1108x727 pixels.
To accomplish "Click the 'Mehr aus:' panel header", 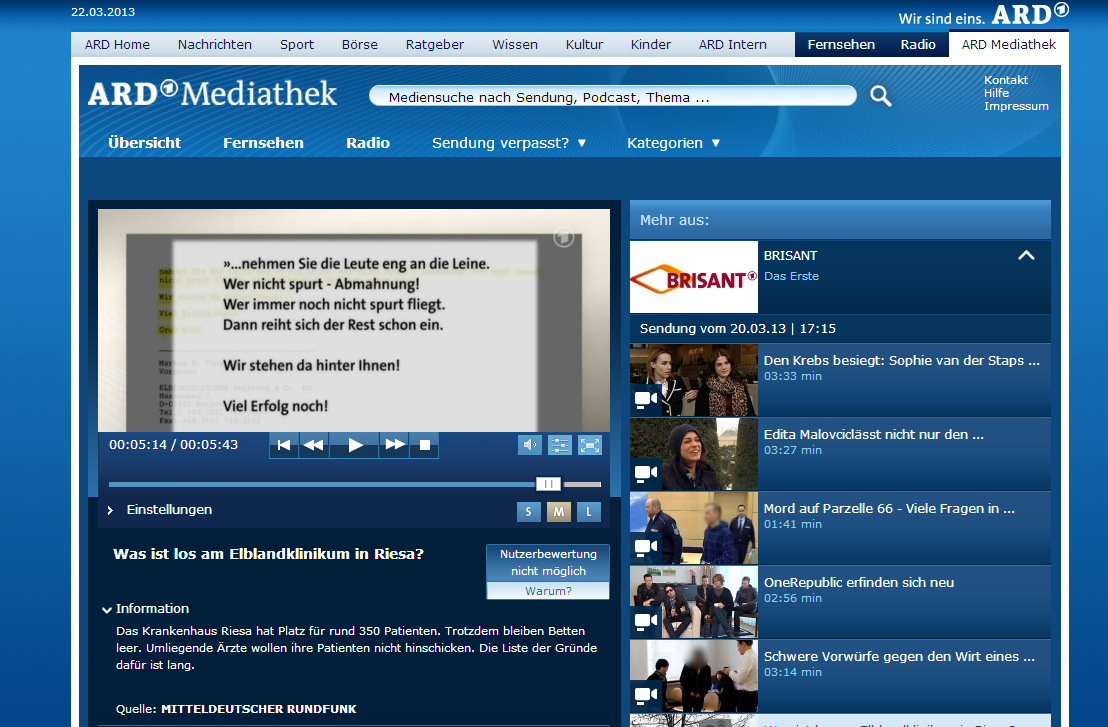I will pyautogui.click(x=840, y=220).
